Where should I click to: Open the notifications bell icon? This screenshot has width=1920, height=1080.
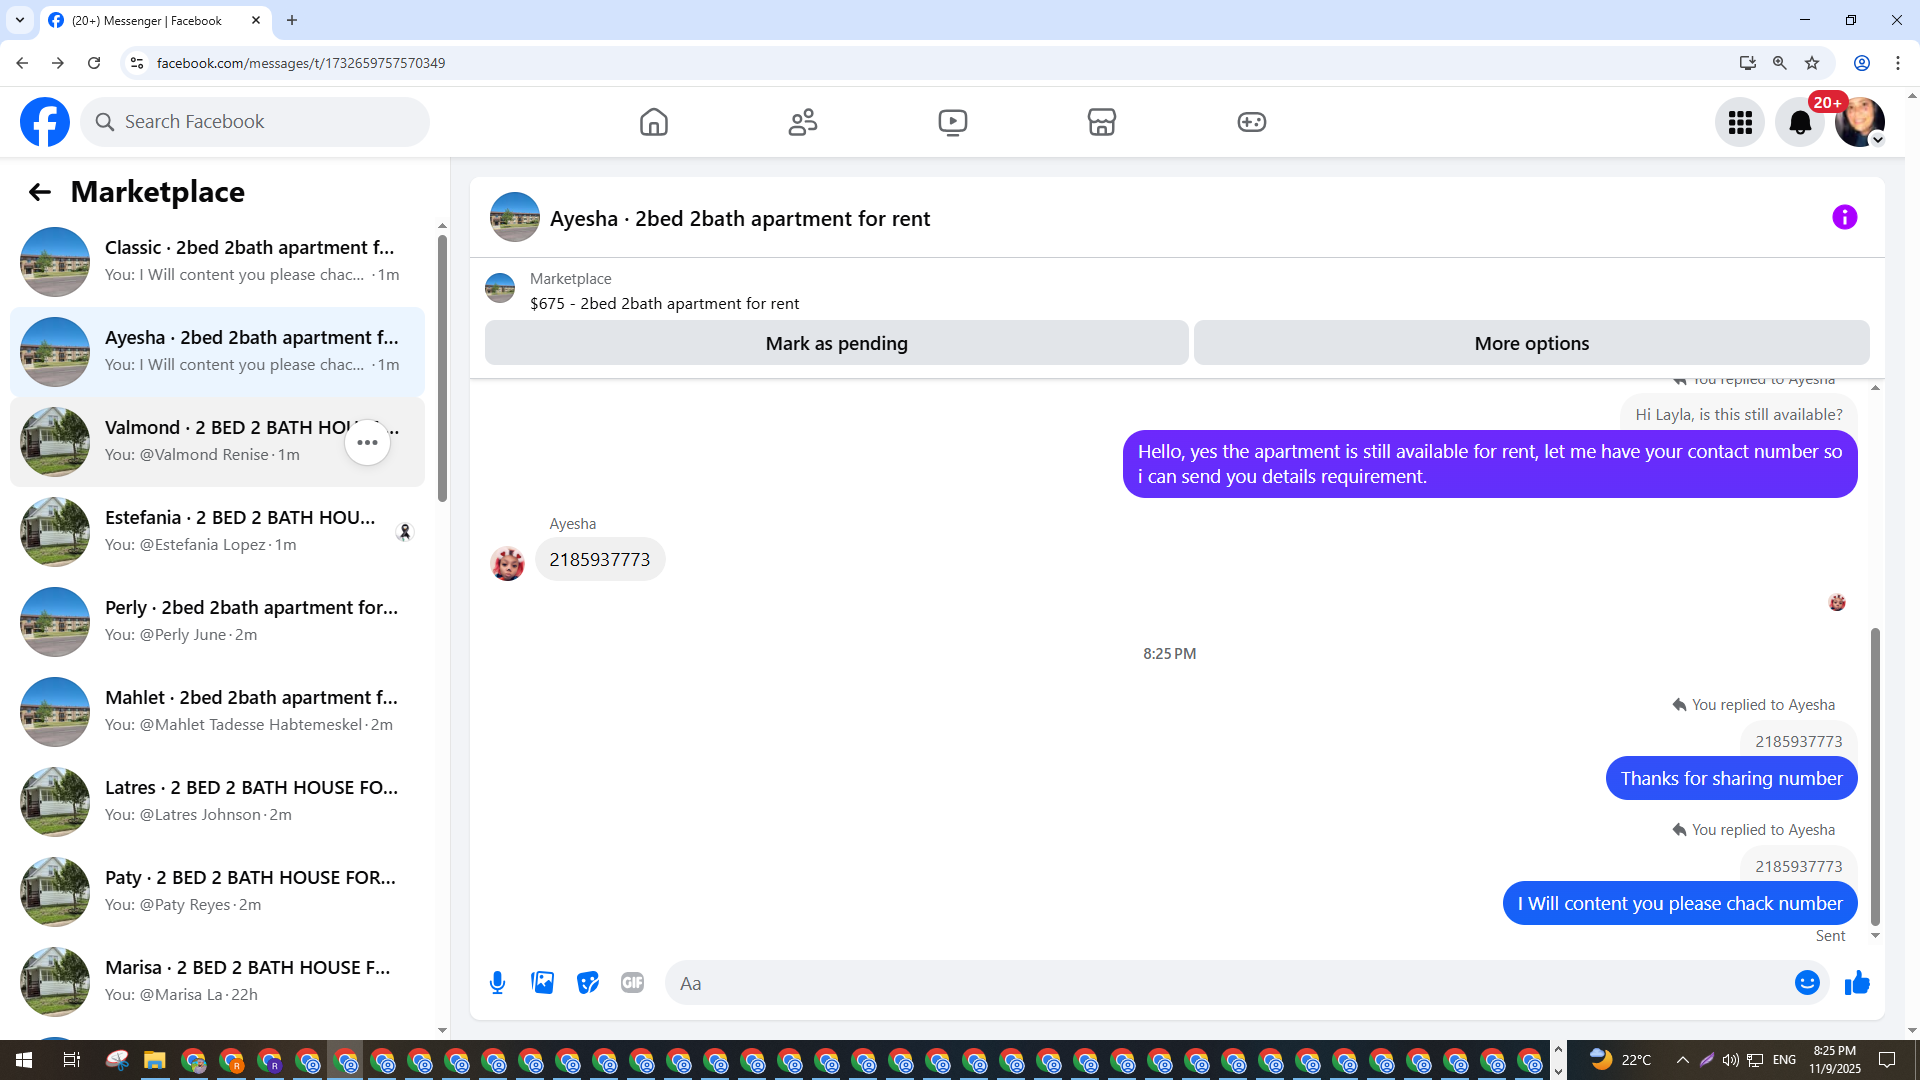(x=1800, y=122)
